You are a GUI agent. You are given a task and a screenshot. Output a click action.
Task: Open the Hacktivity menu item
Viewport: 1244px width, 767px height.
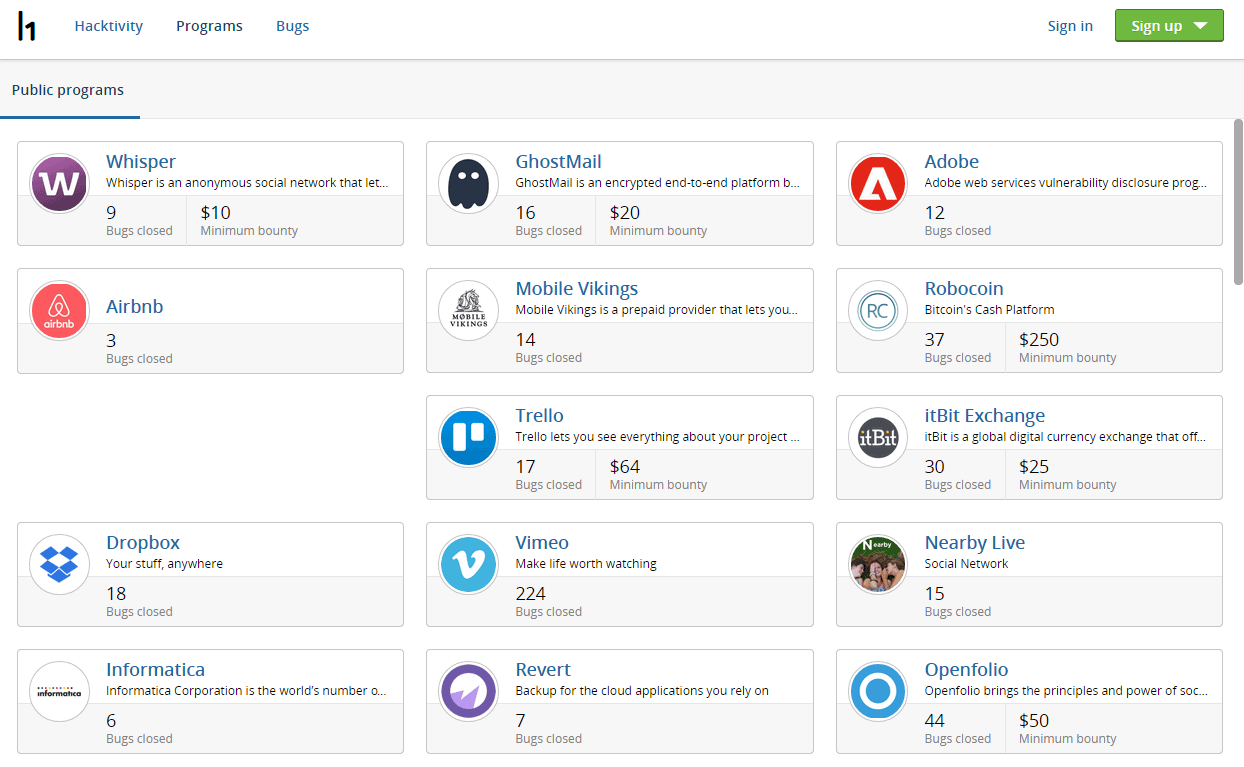[108, 27]
